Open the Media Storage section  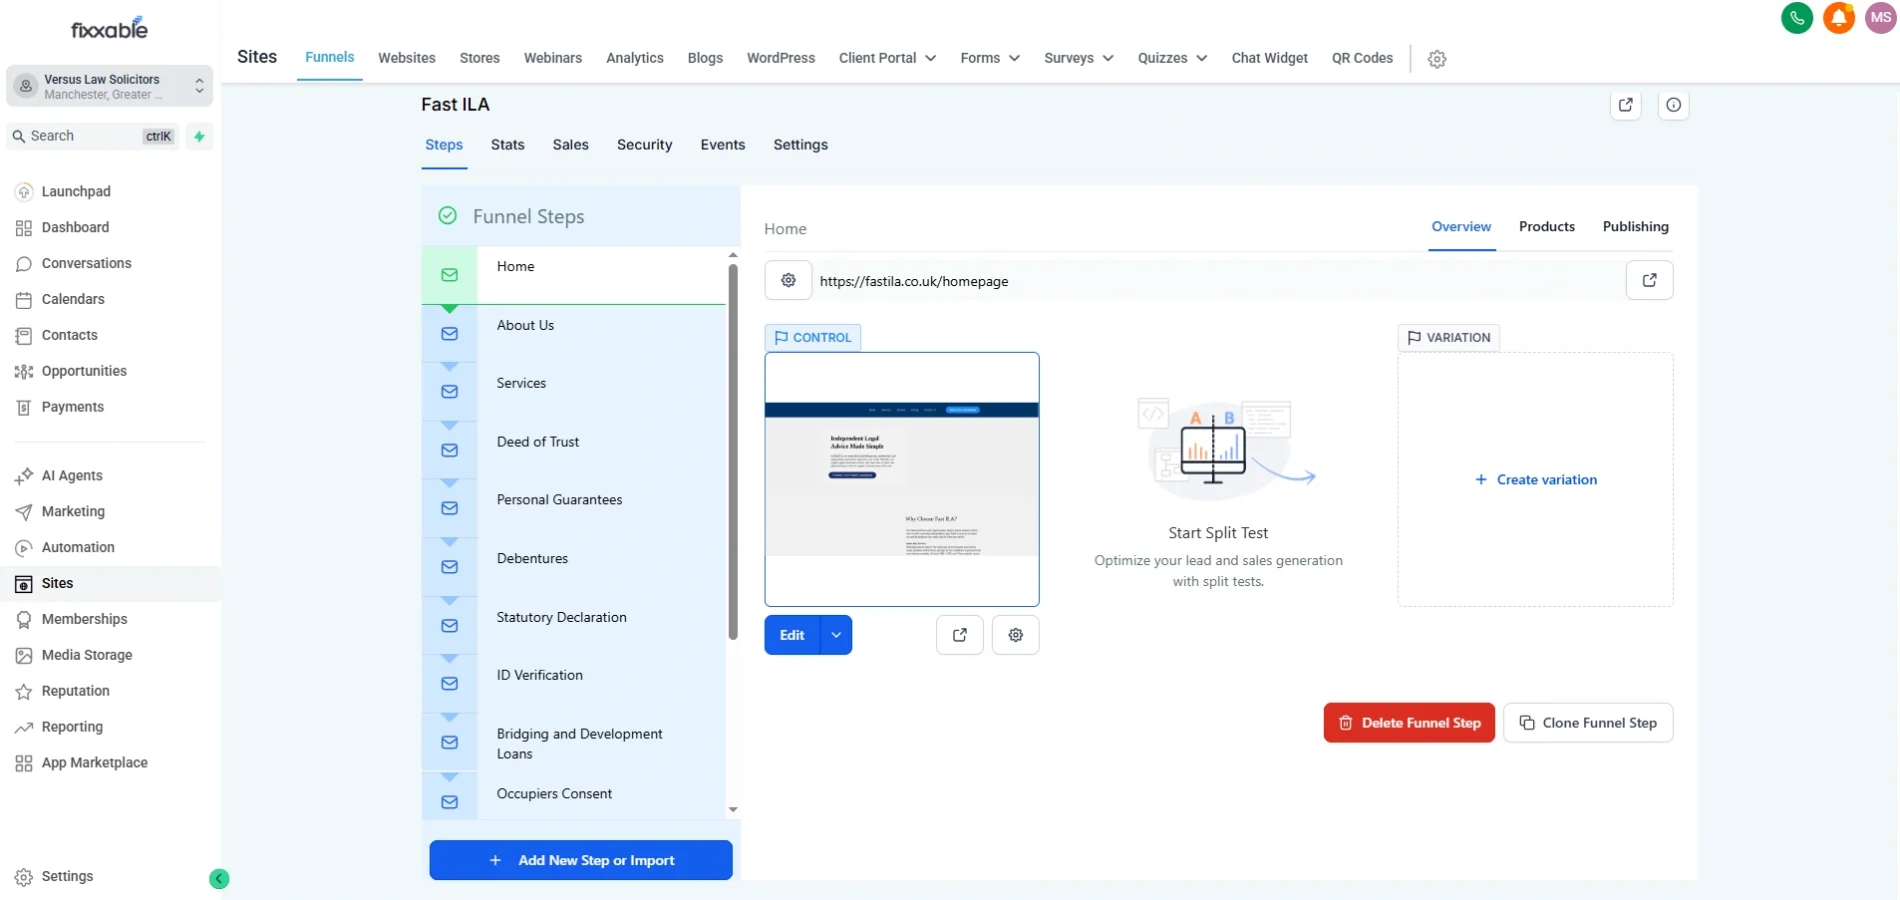tap(87, 655)
